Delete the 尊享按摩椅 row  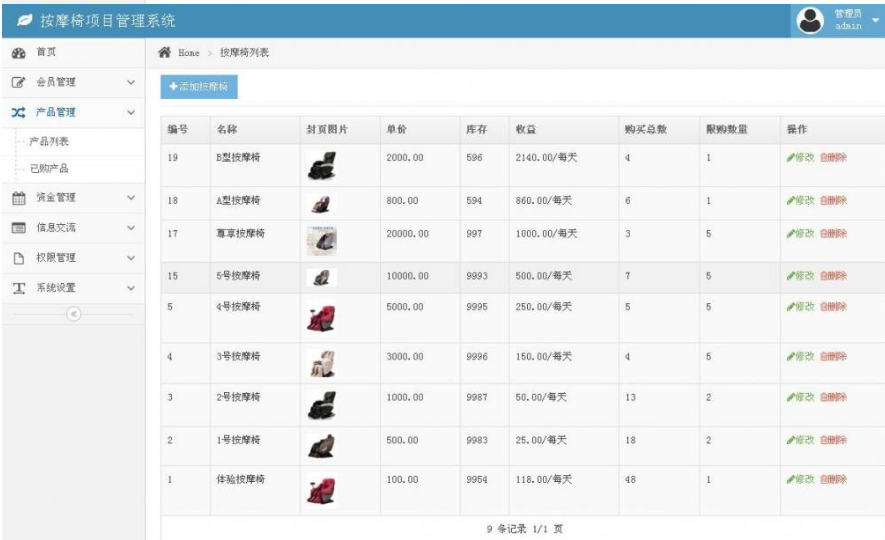(x=833, y=233)
